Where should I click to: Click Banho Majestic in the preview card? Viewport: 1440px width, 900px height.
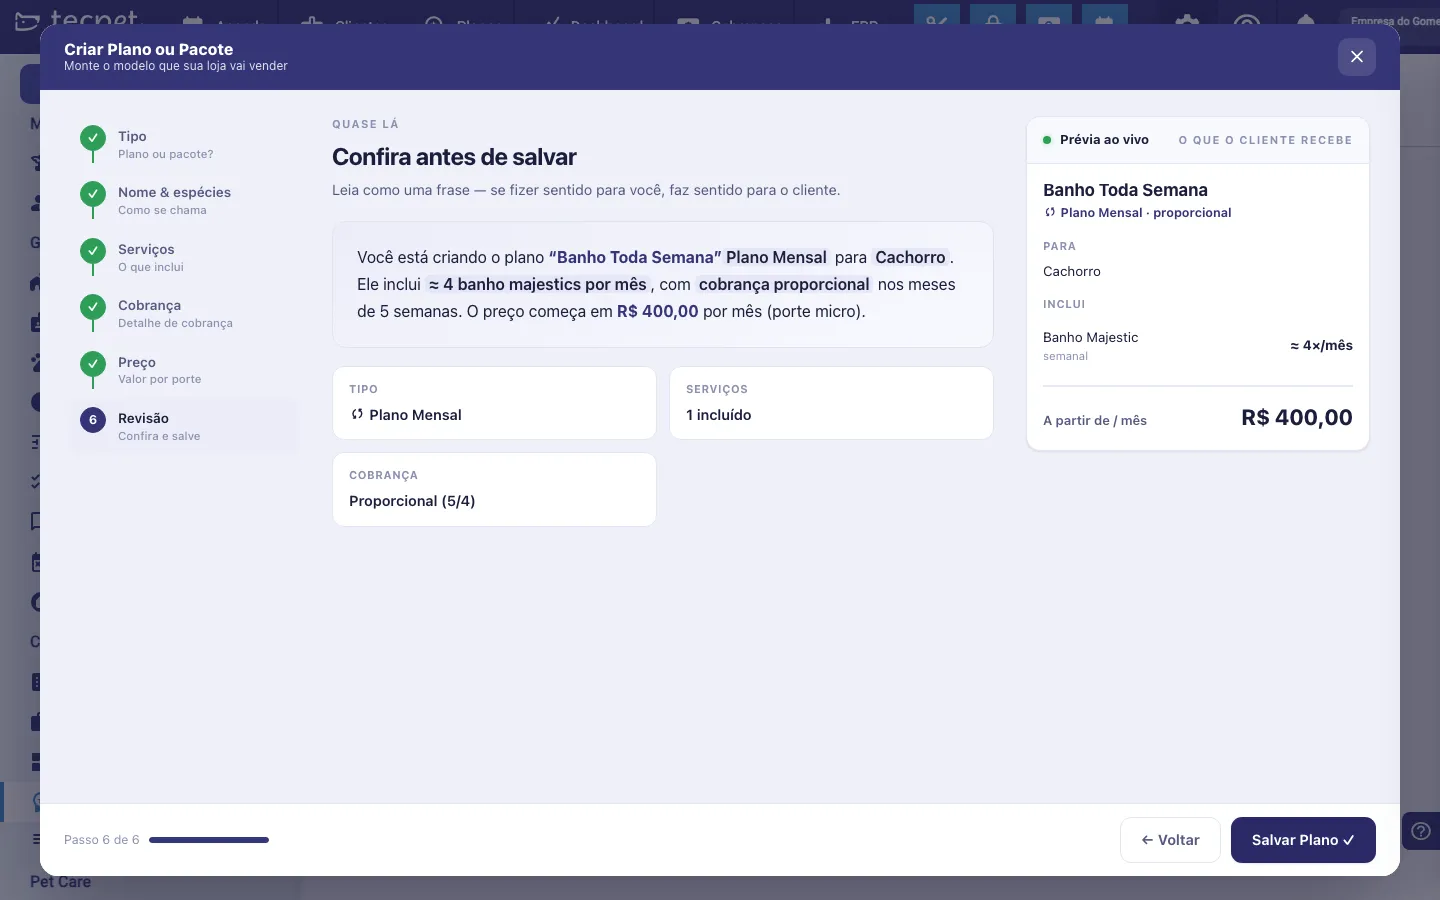(x=1090, y=337)
